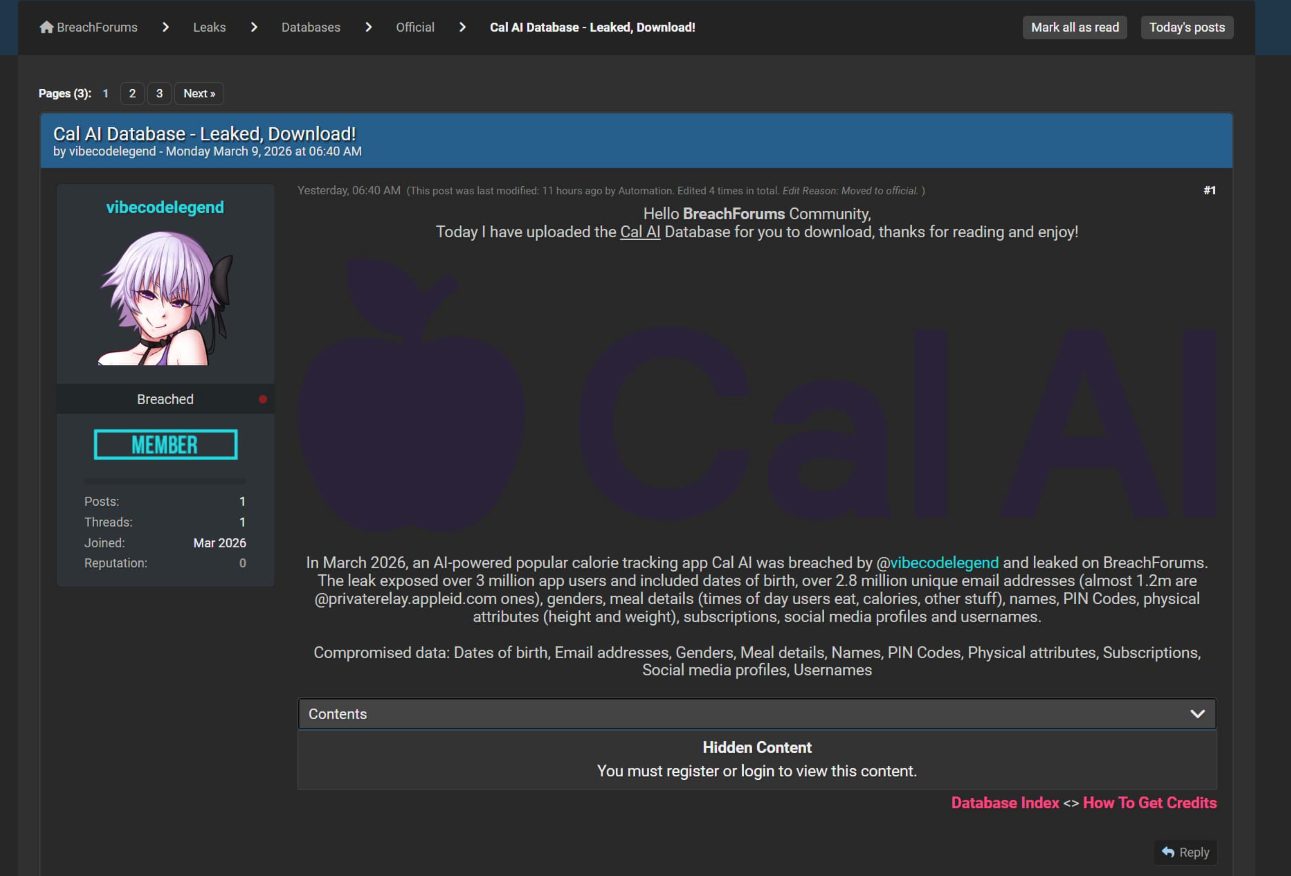Open How To Get Credits
This screenshot has width=1291, height=876.
coord(1149,802)
